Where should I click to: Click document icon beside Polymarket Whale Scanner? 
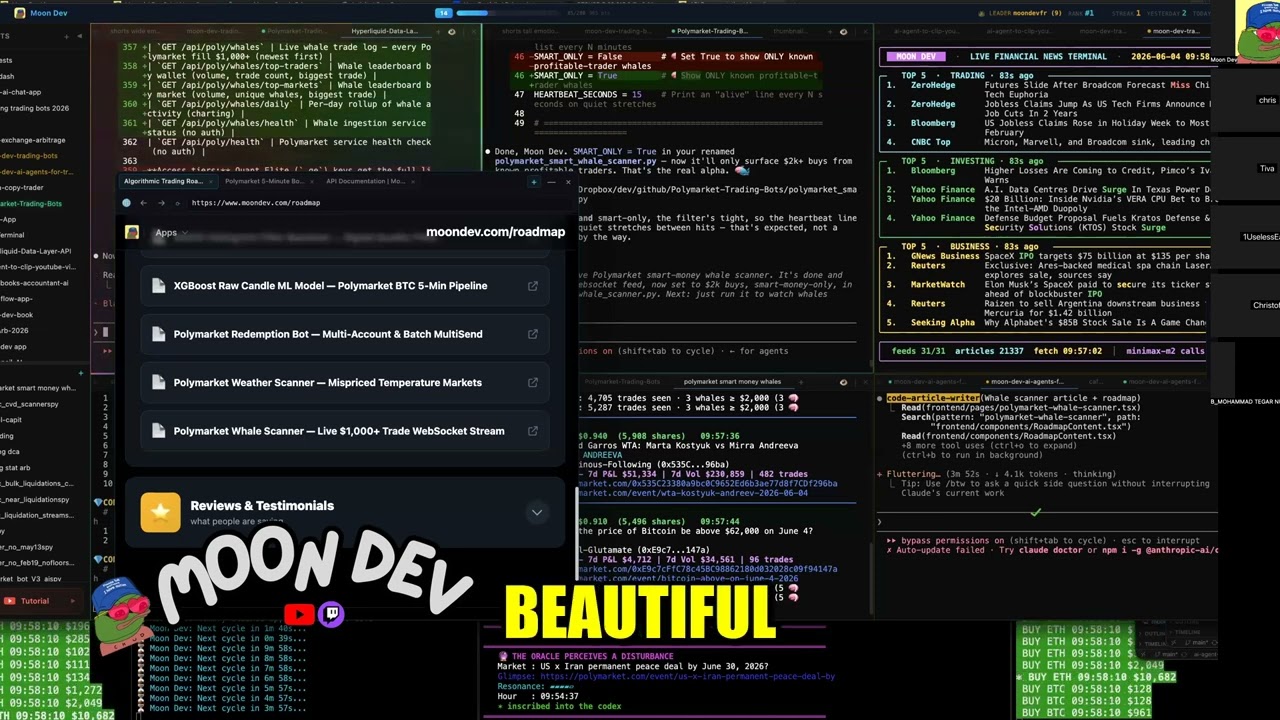click(x=158, y=431)
